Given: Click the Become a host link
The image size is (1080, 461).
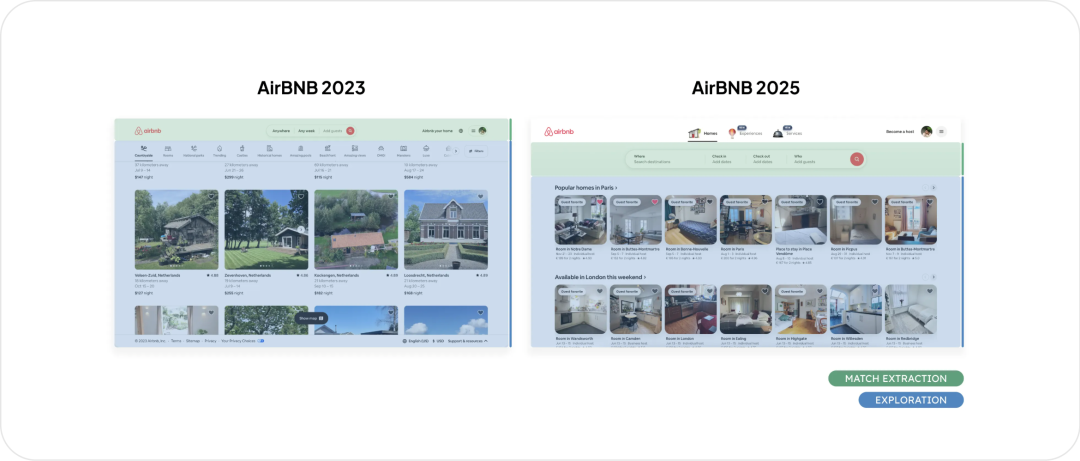Looking at the screenshot, I should 900,132.
